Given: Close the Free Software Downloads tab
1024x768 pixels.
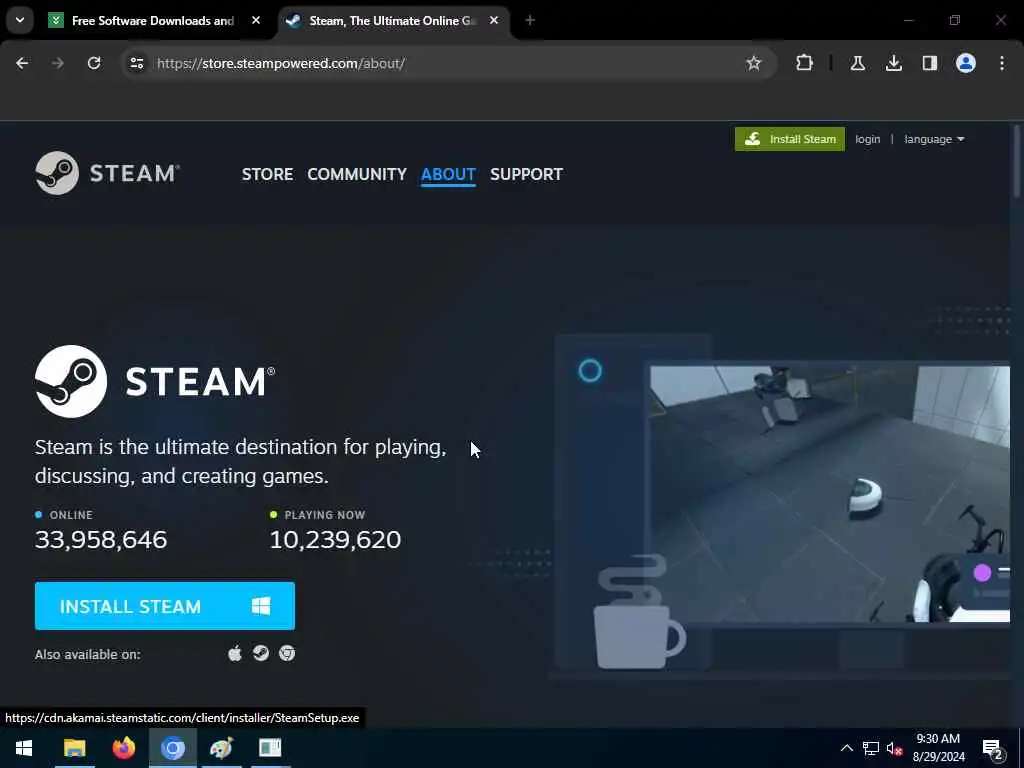Looking at the screenshot, I should (256, 21).
